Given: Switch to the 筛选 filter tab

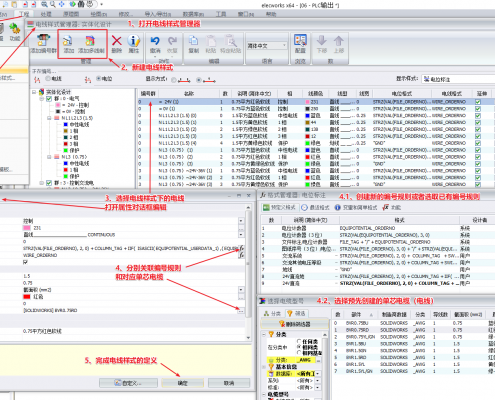Looking at the screenshot, I should click(x=297, y=313).
